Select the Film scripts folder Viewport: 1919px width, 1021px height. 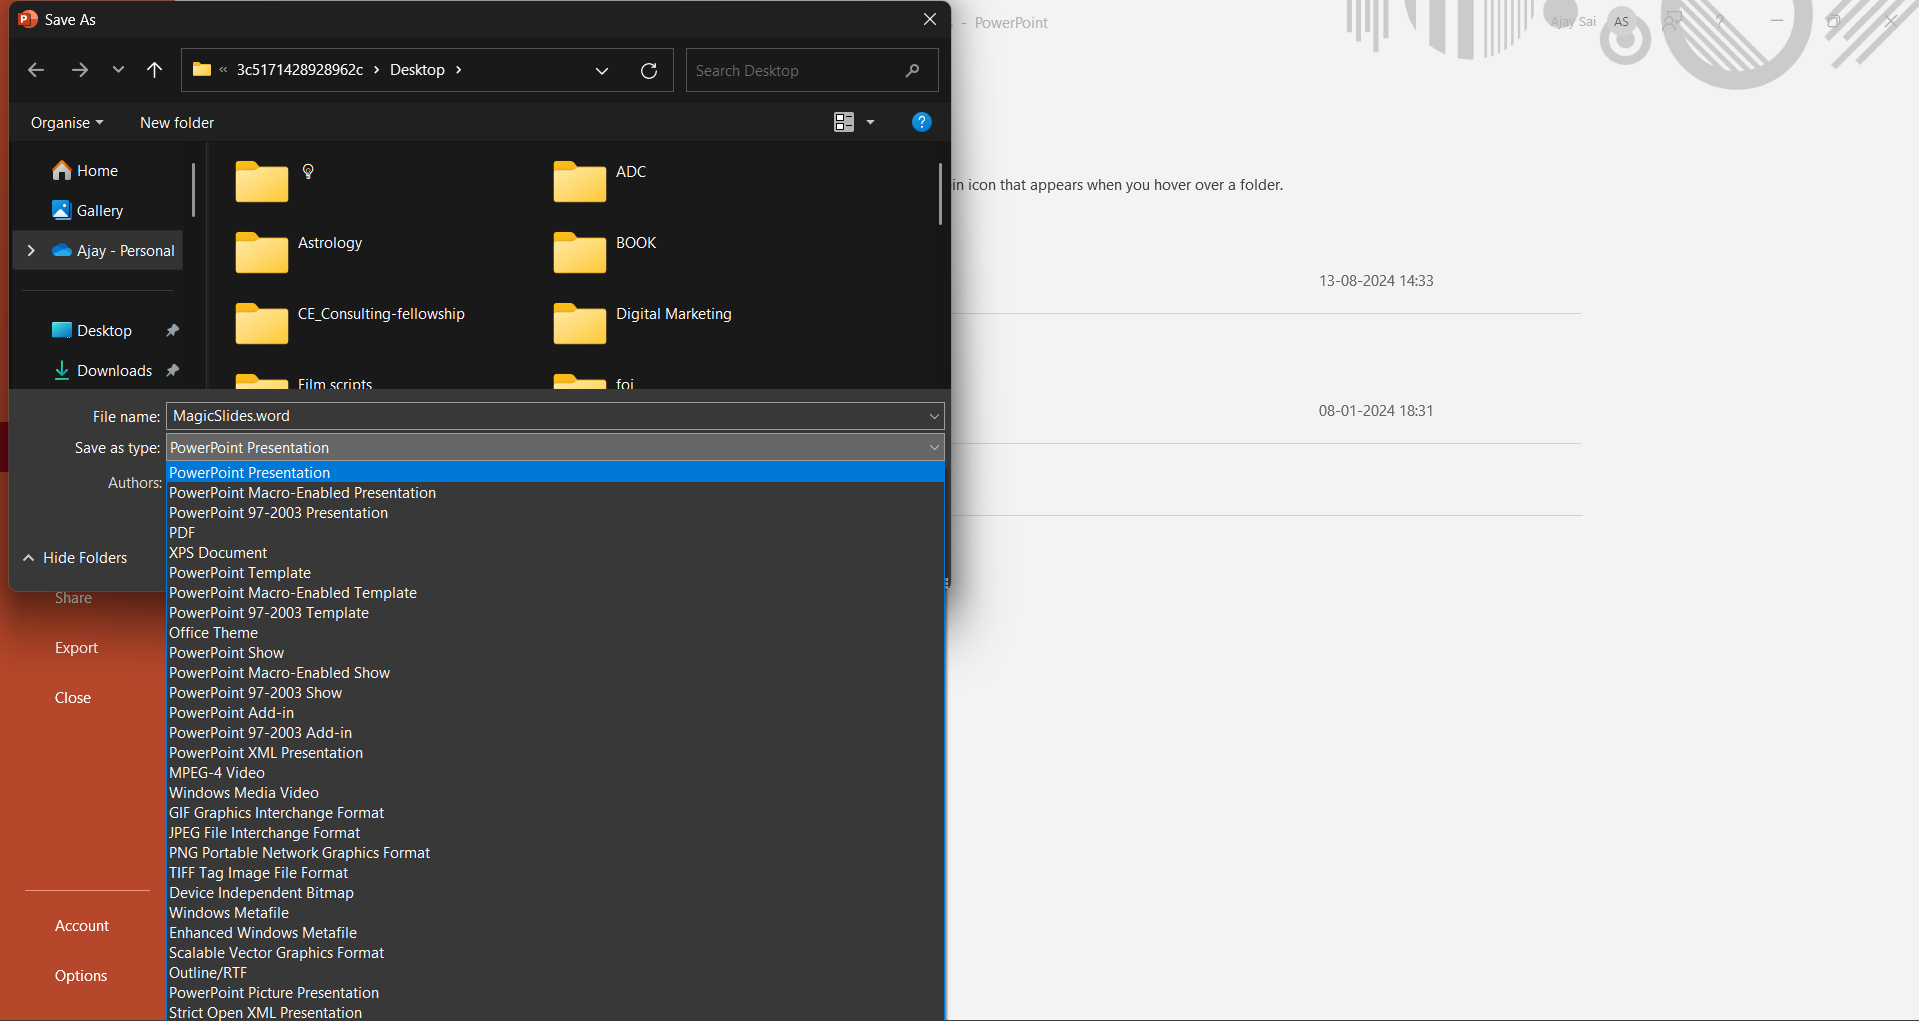304,381
